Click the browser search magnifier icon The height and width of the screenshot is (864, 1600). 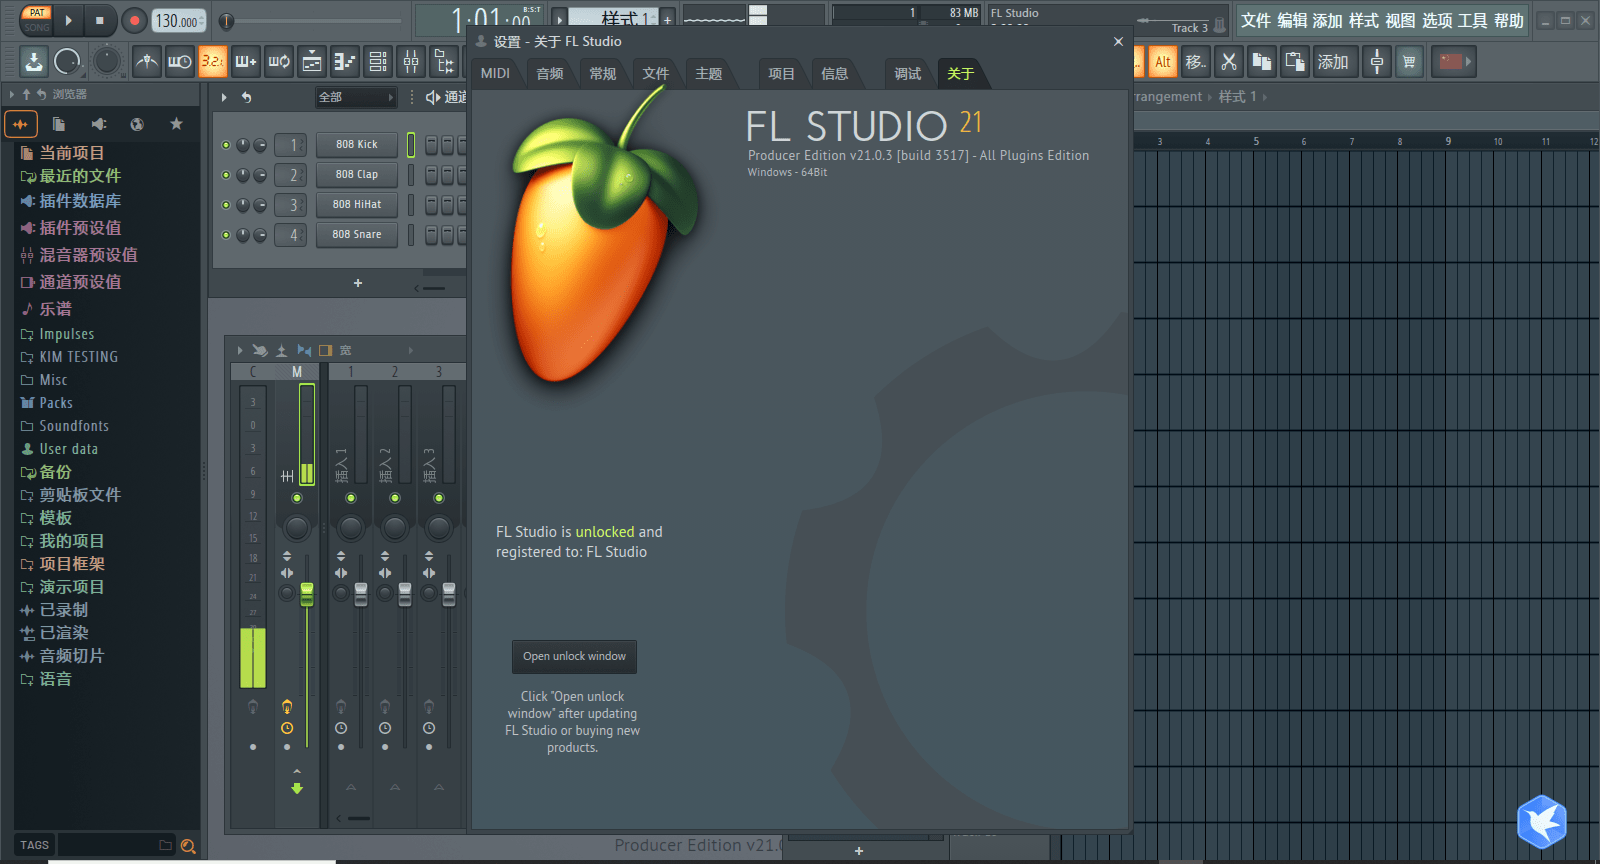click(x=187, y=846)
